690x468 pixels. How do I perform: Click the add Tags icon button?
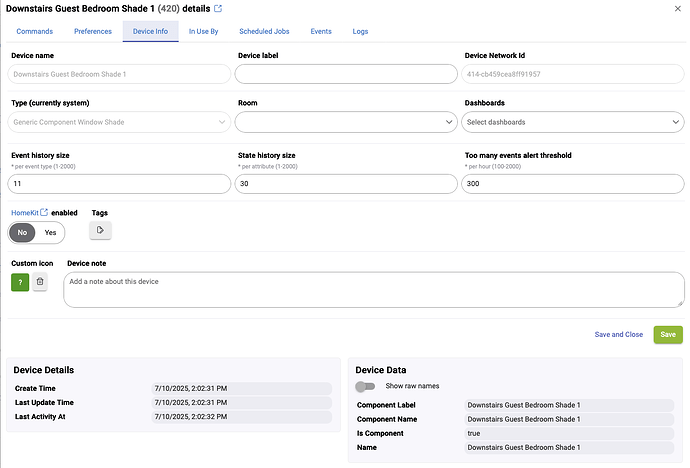[x=100, y=231]
